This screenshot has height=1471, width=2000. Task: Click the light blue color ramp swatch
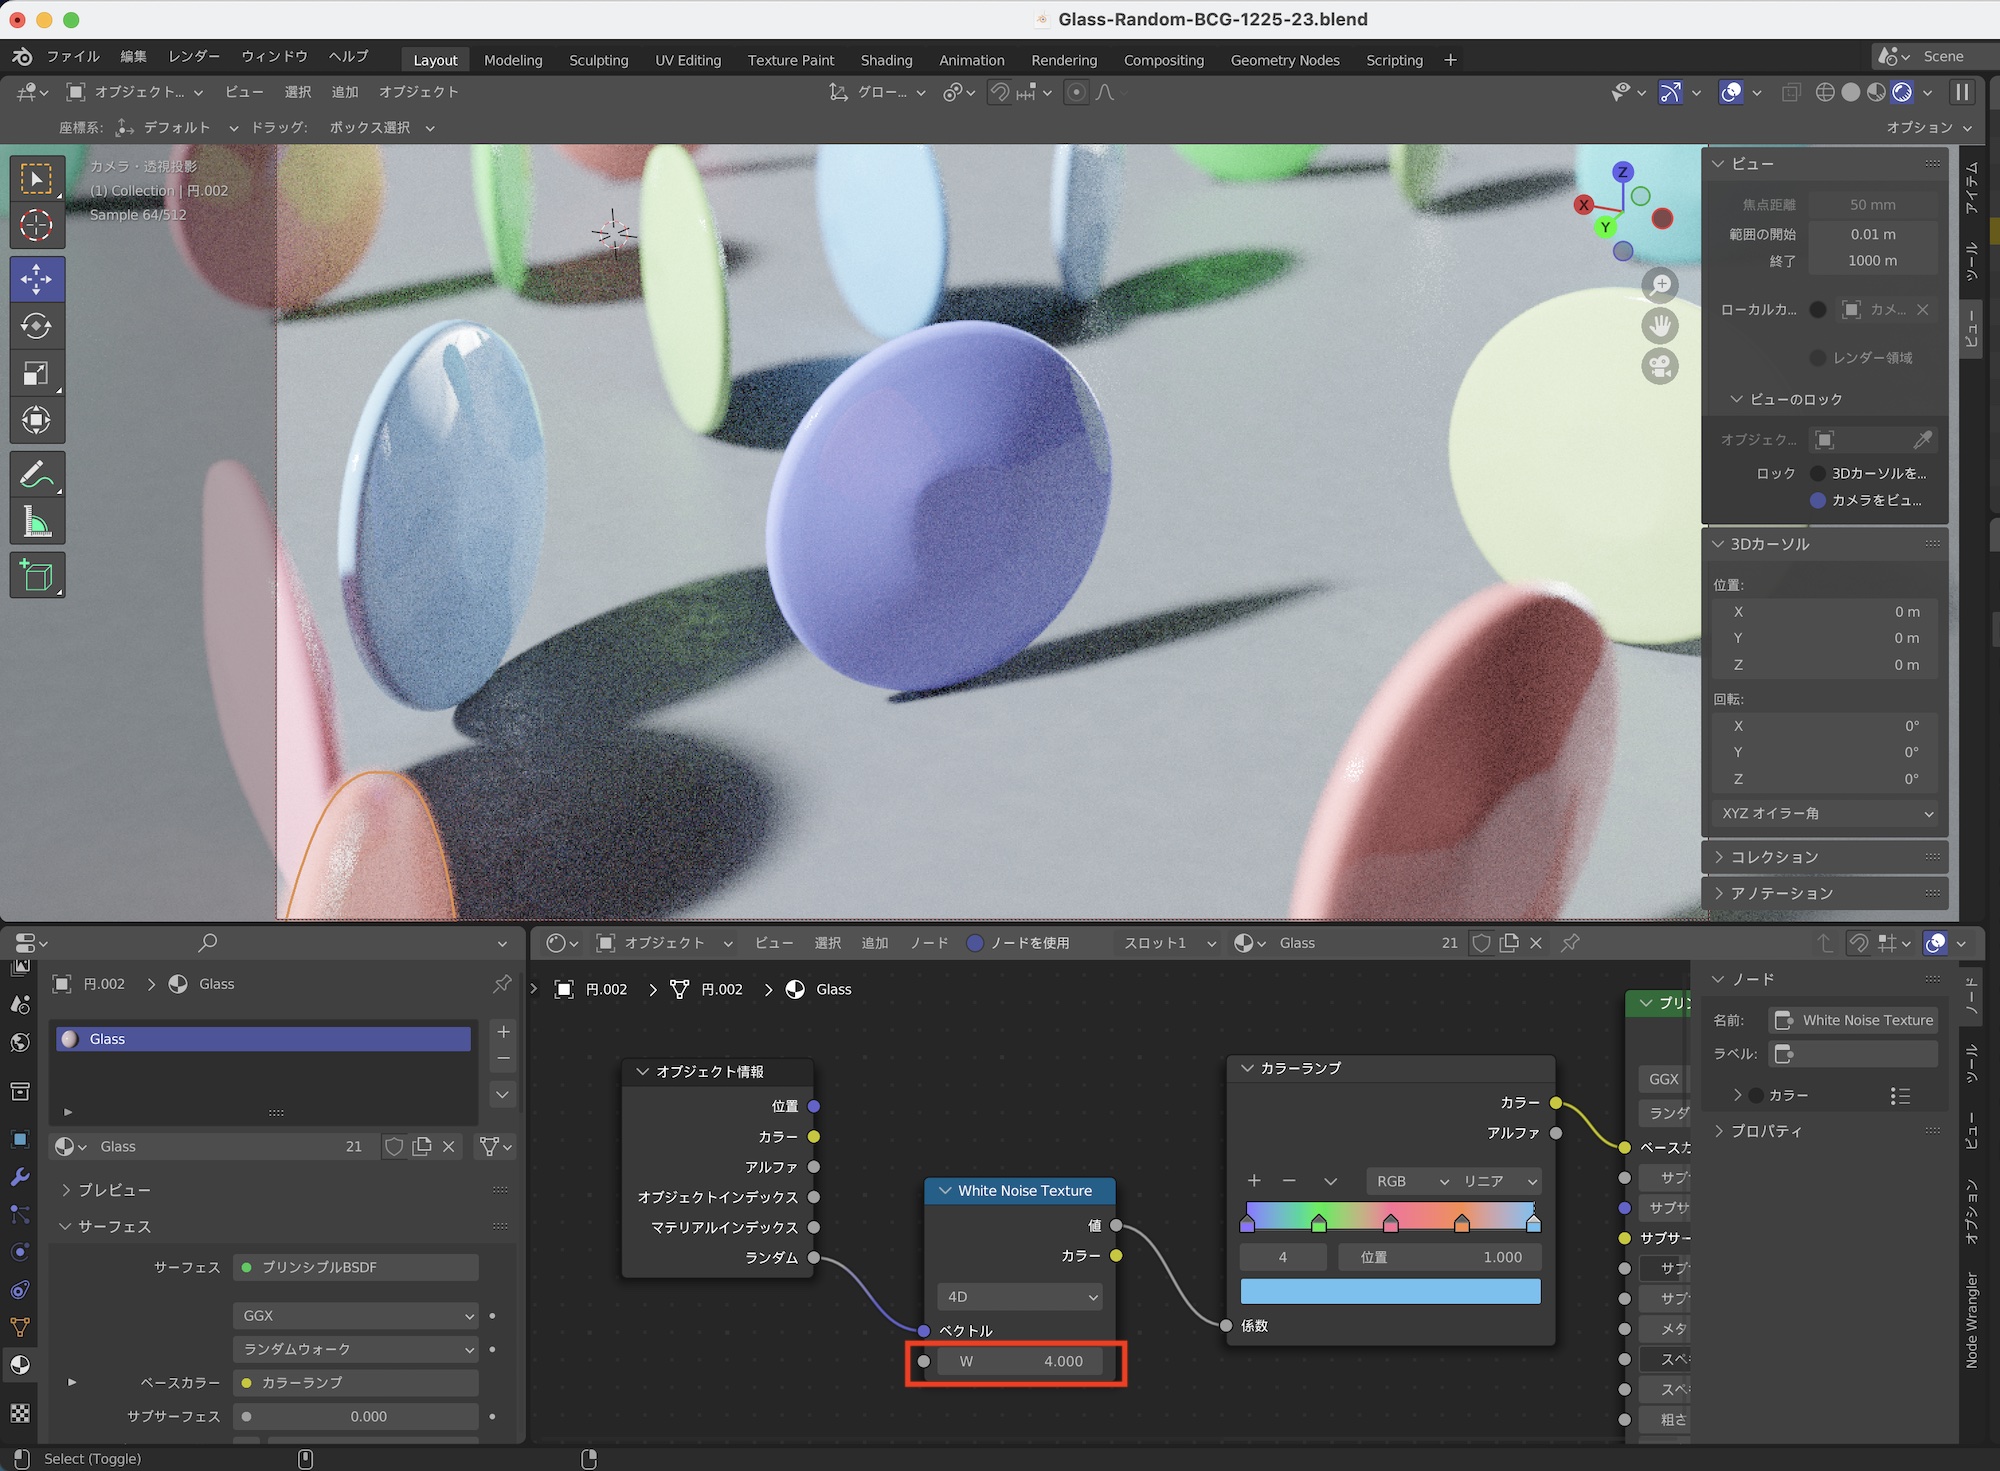1389,1292
